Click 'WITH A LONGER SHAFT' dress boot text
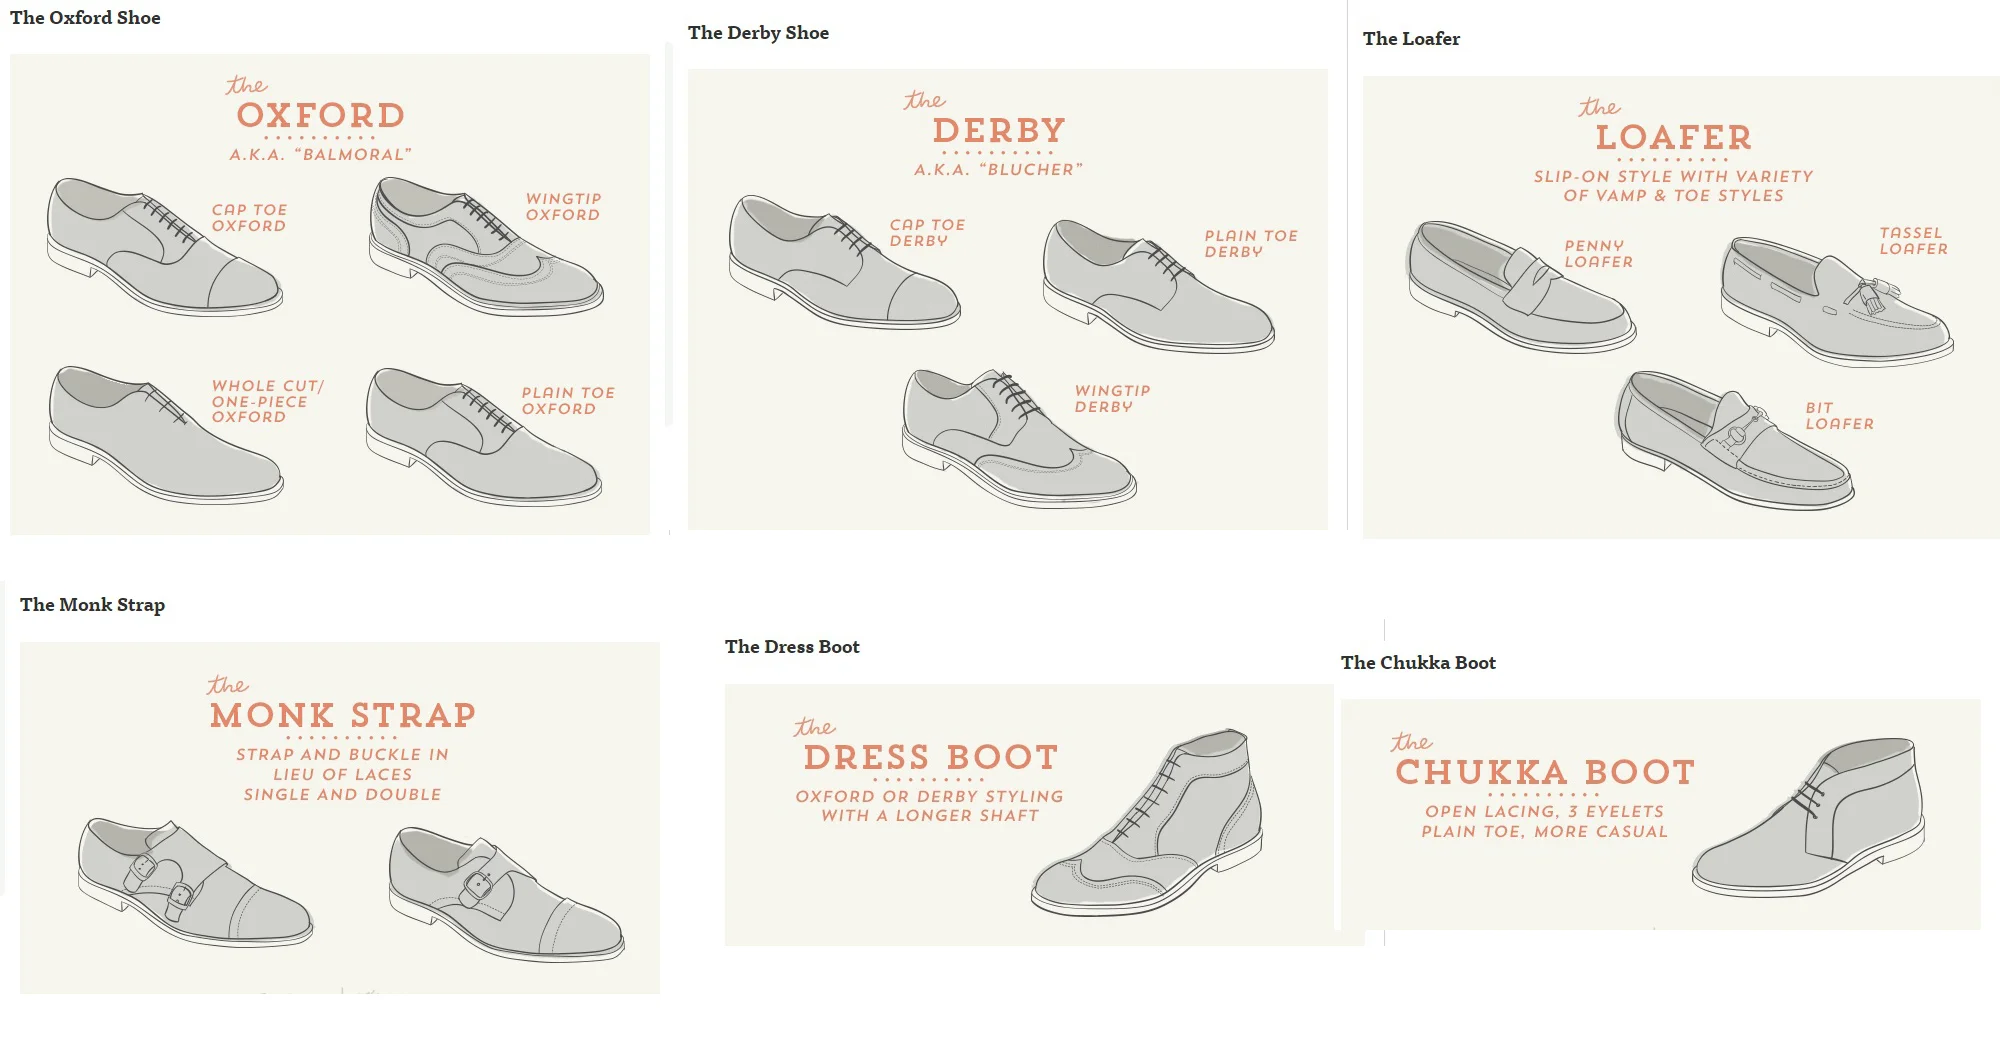The height and width of the screenshot is (1062, 2000). (929, 816)
